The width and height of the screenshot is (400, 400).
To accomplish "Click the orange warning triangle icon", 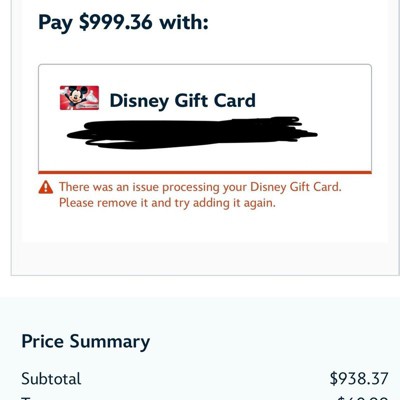I will (x=46, y=187).
